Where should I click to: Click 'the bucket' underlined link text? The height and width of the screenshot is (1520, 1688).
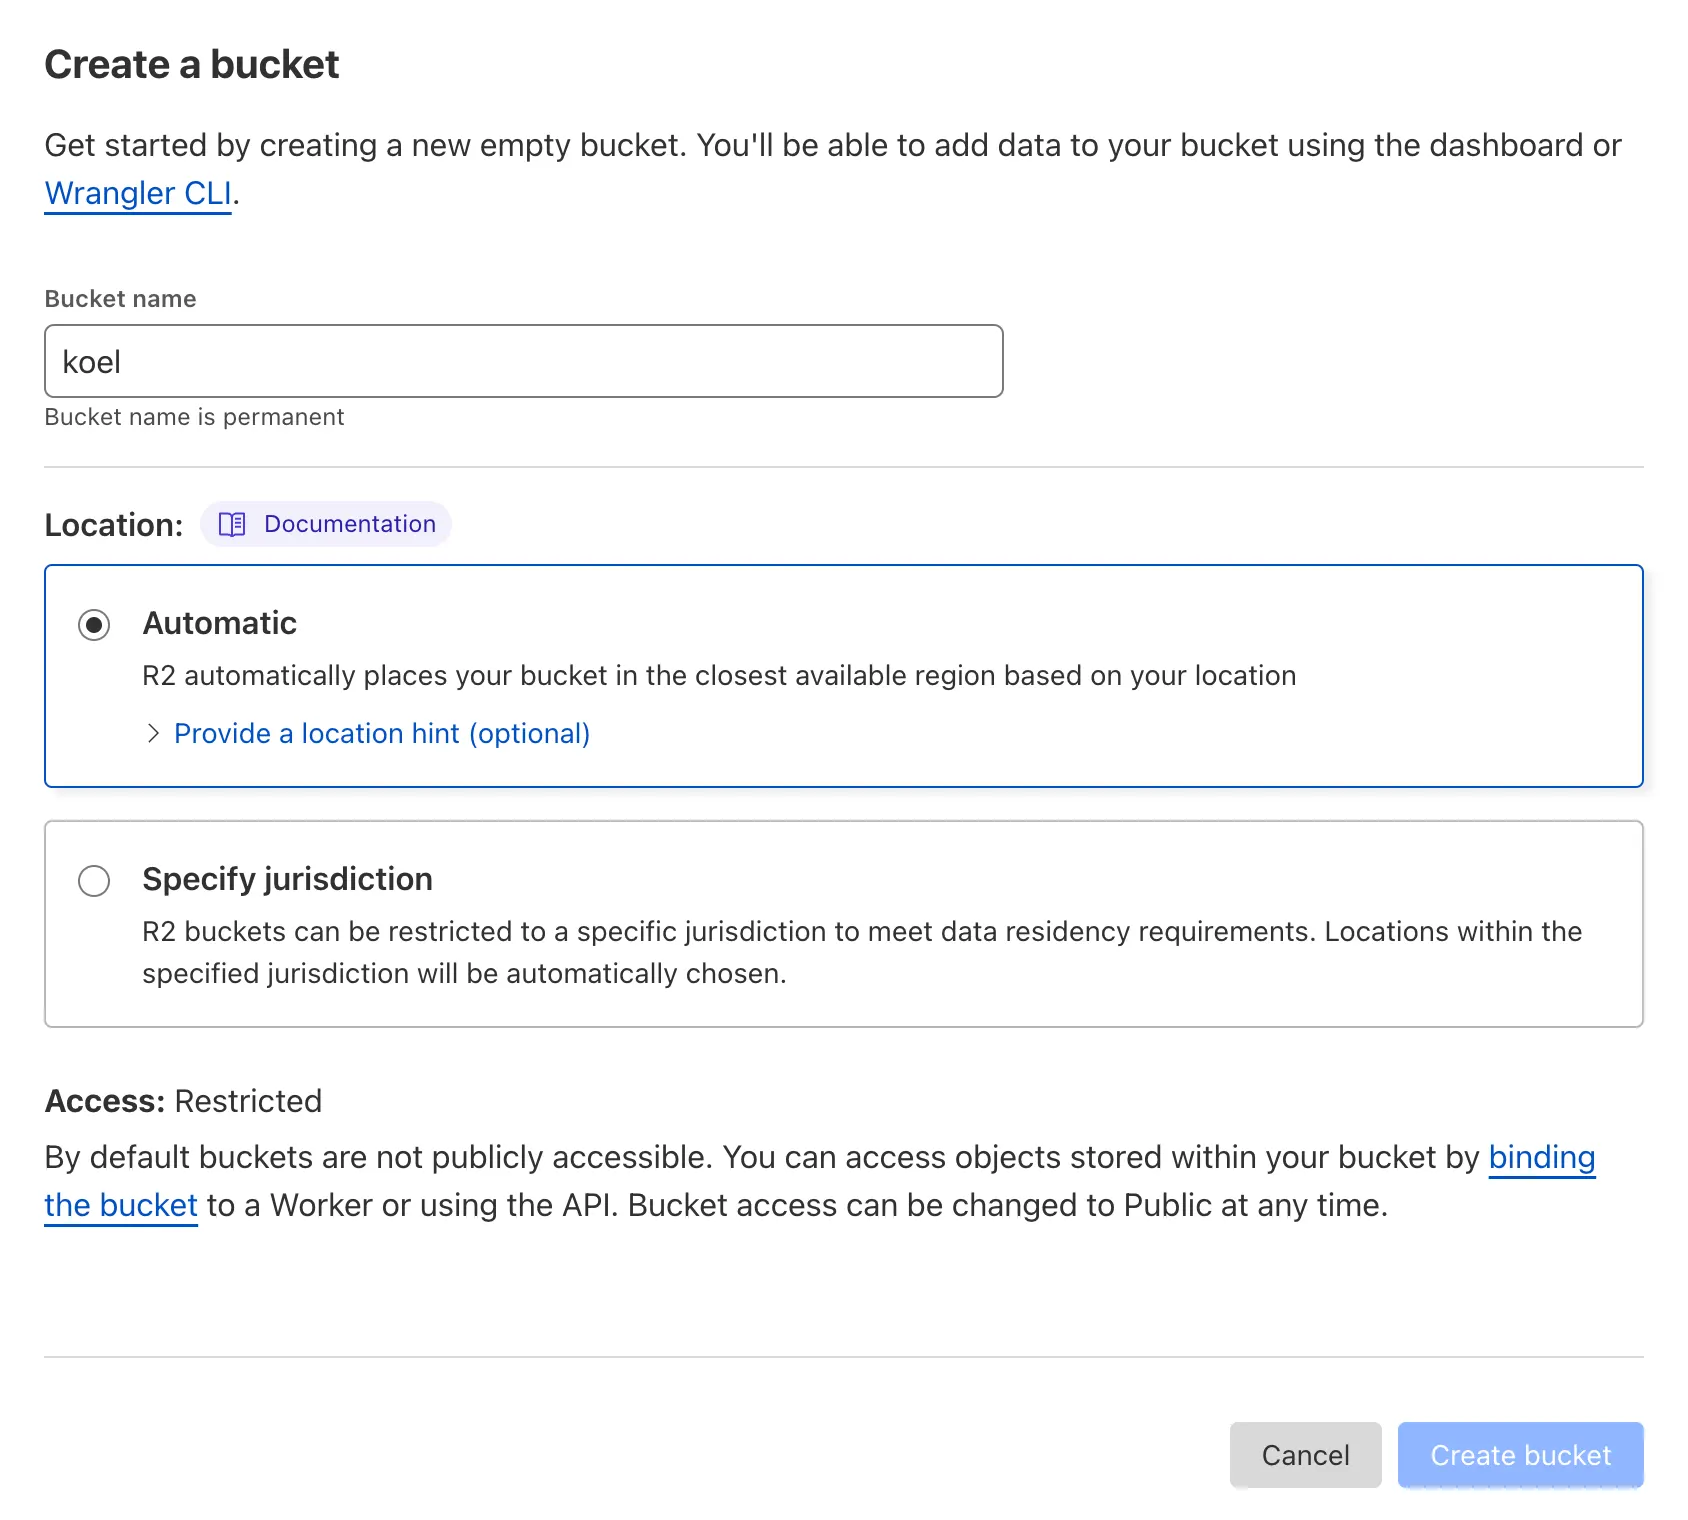[121, 1205]
